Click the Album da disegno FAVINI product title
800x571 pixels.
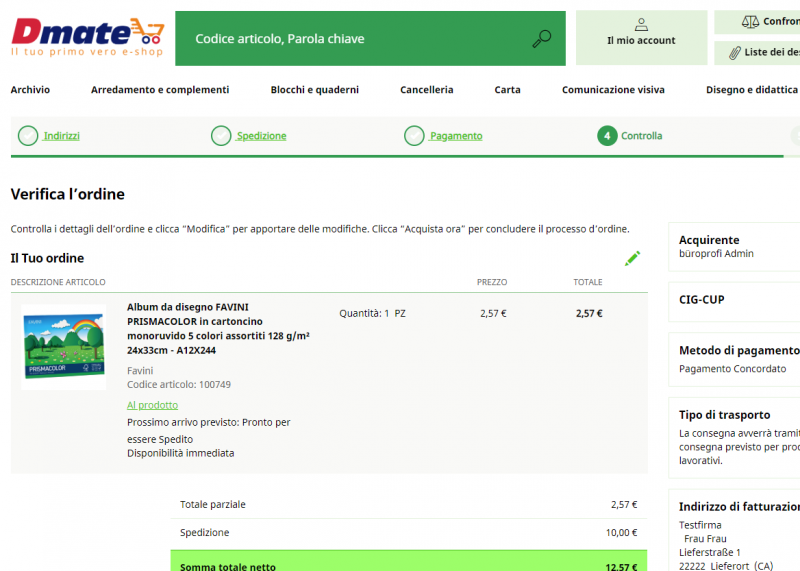(218, 329)
